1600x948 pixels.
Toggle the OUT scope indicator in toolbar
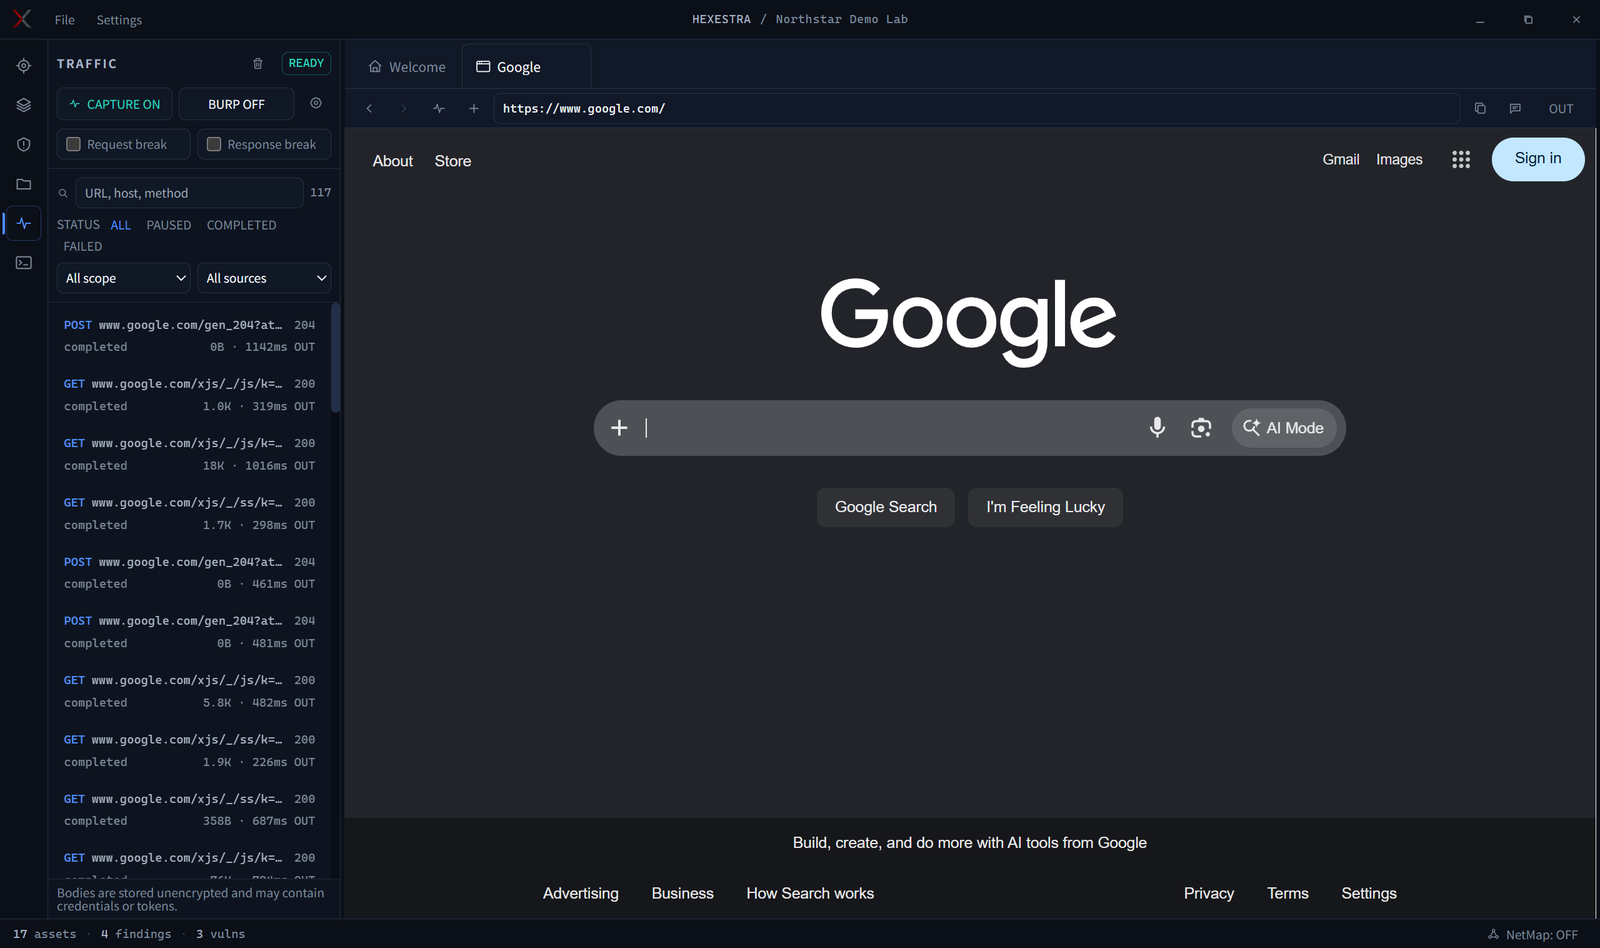1561,109
